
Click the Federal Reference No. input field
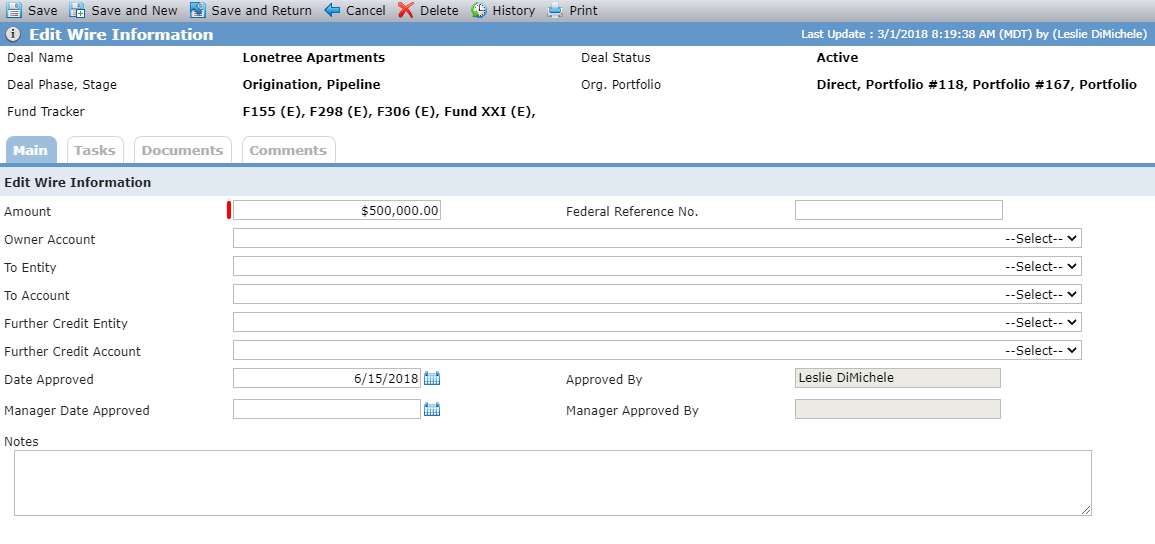tap(899, 210)
